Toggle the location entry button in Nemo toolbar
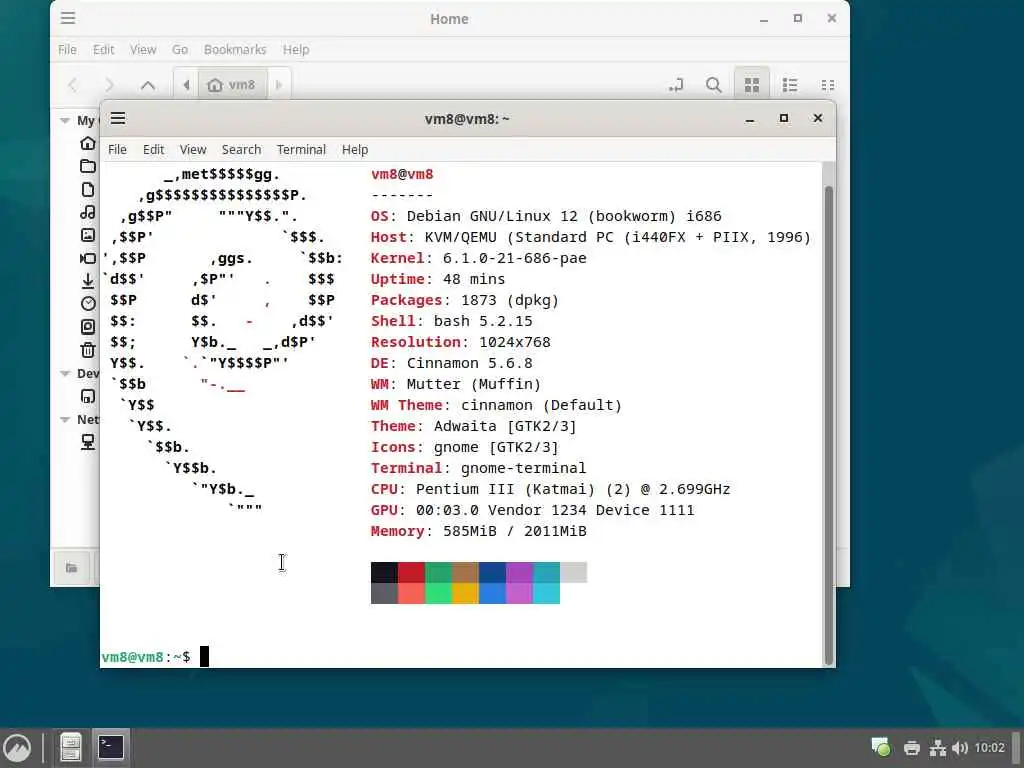The height and width of the screenshot is (768, 1024). tap(676, 85)
